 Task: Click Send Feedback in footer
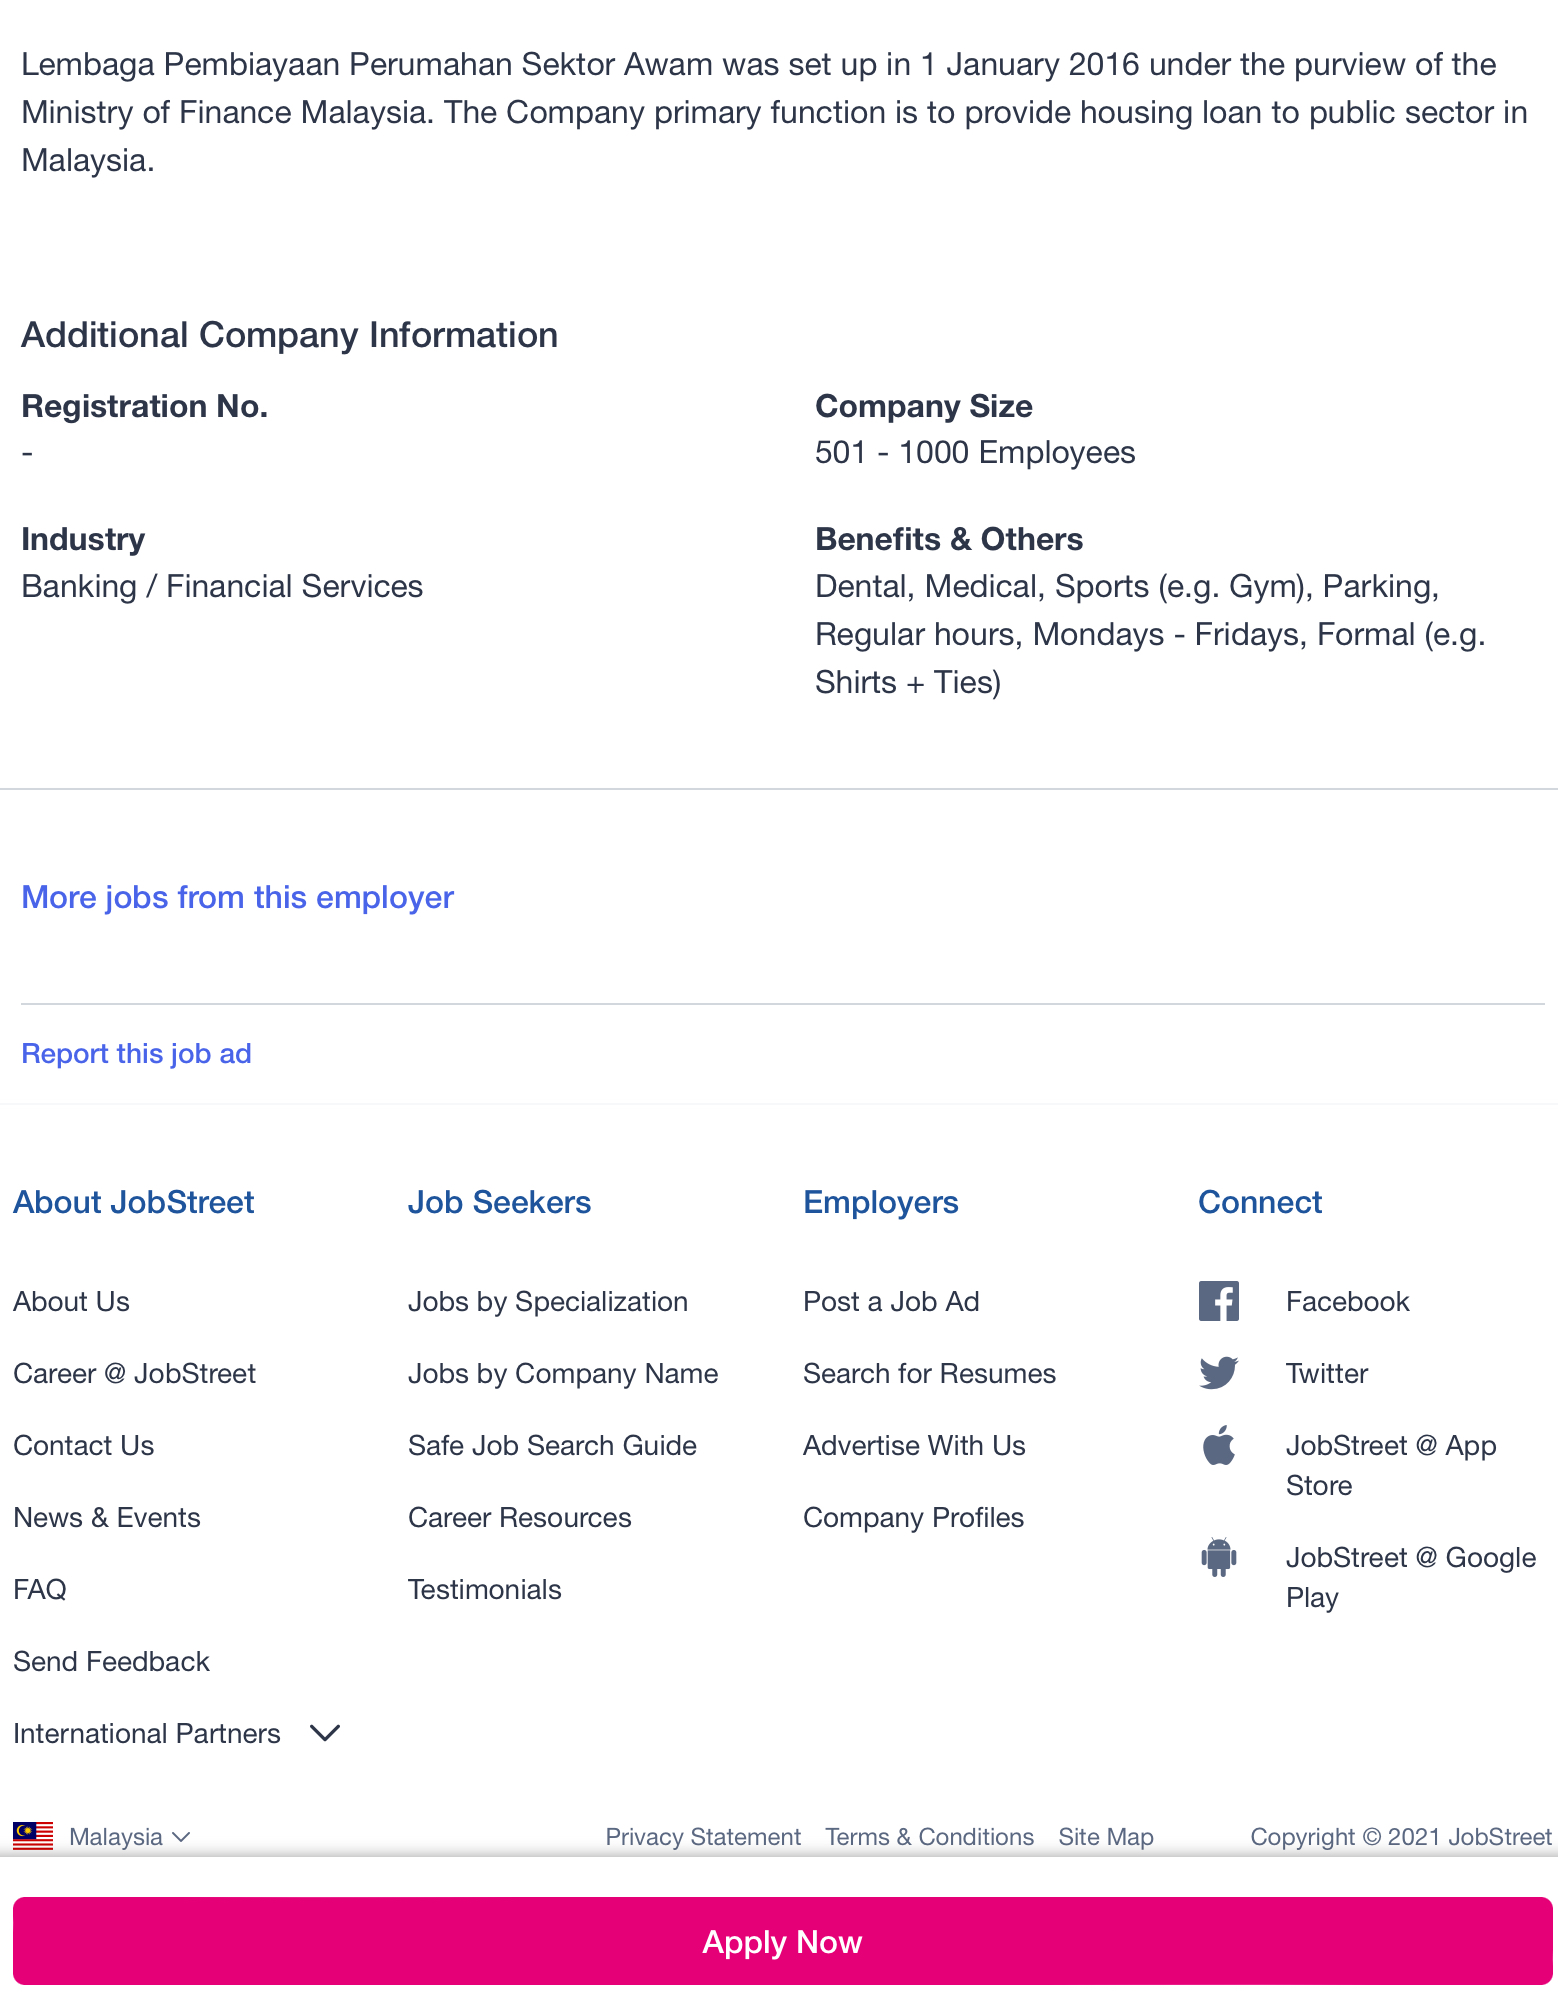click(x=111, y=1662)
